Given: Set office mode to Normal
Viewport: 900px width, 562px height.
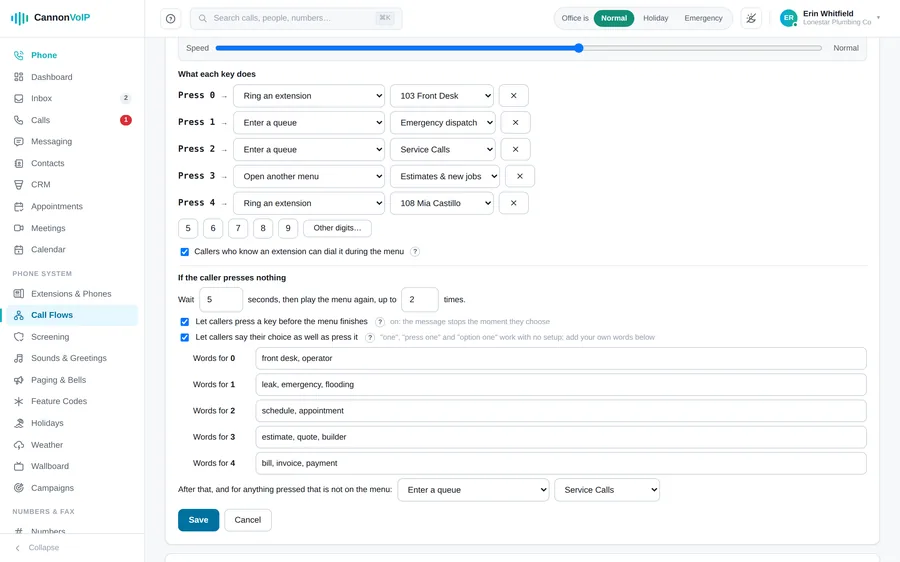Looking at the screenshot, I should (614, 18).
